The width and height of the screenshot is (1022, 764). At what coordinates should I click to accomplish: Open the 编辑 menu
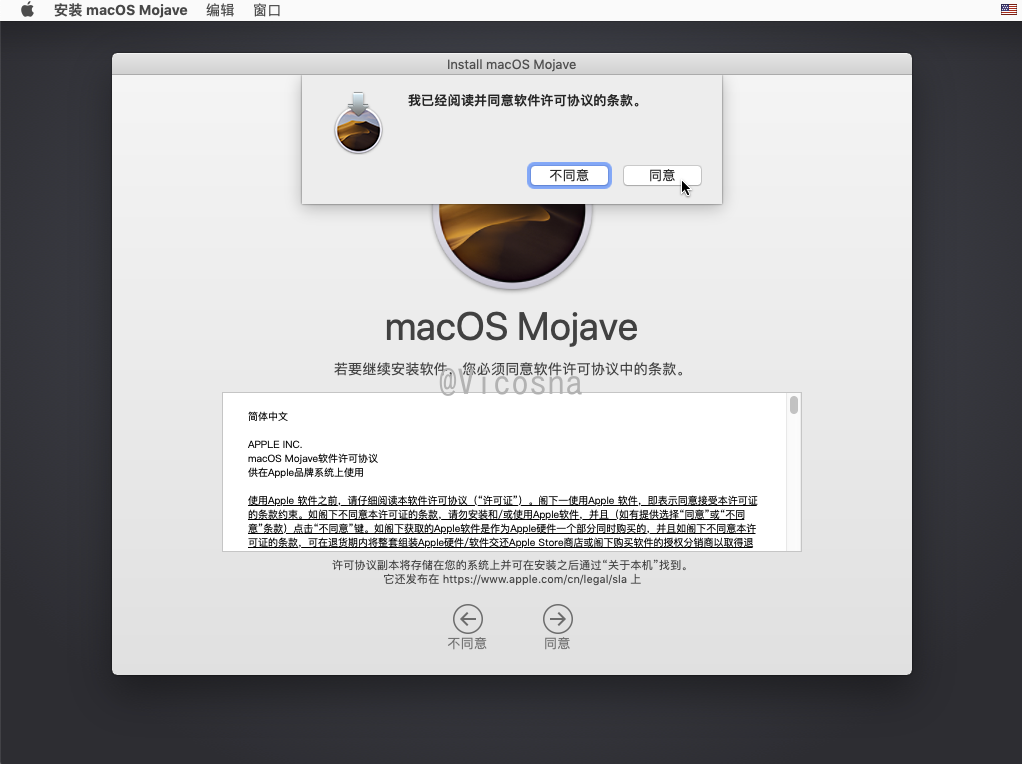click(220, 10)
